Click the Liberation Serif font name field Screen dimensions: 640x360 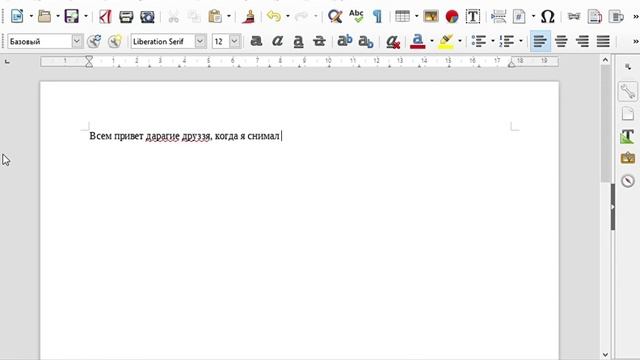click(162, 41)
